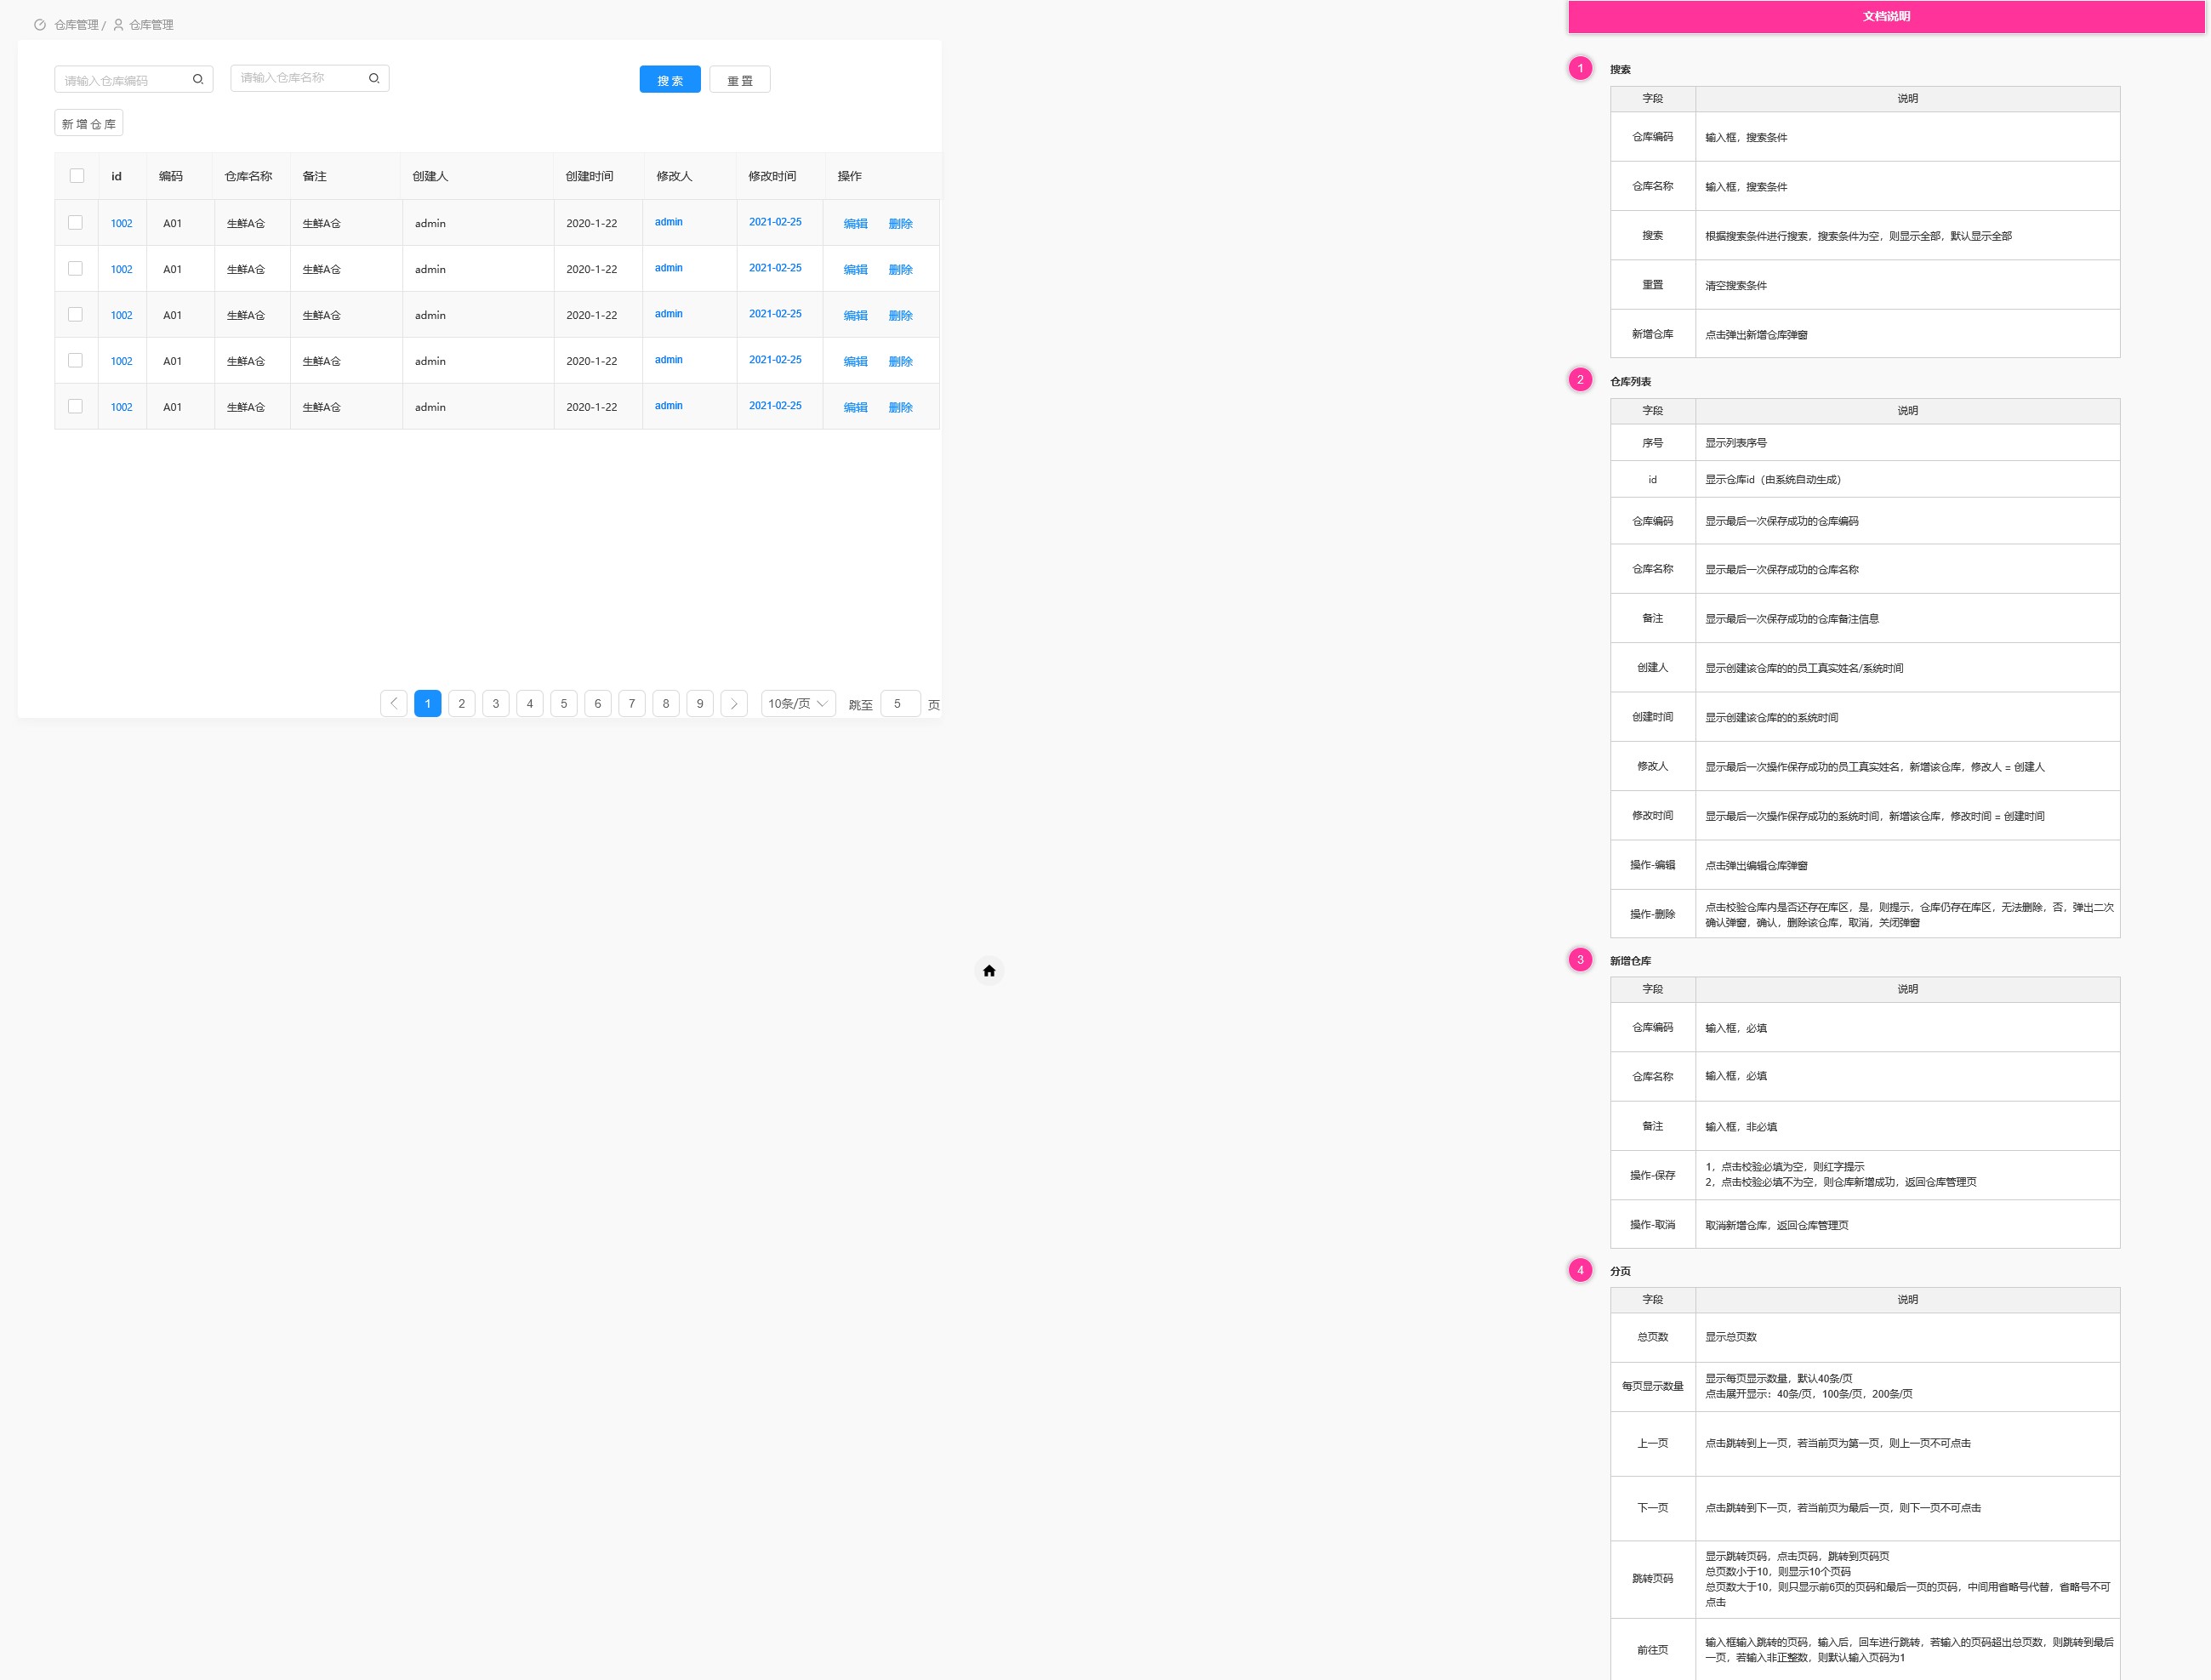The image size is (2211, 1680).
Task: Click the 跳转页码 field cell
Action: coord(1653,1579)
